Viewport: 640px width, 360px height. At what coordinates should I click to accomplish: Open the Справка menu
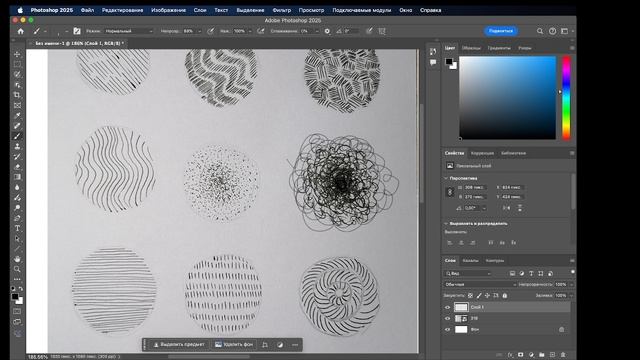click(431, 10)
